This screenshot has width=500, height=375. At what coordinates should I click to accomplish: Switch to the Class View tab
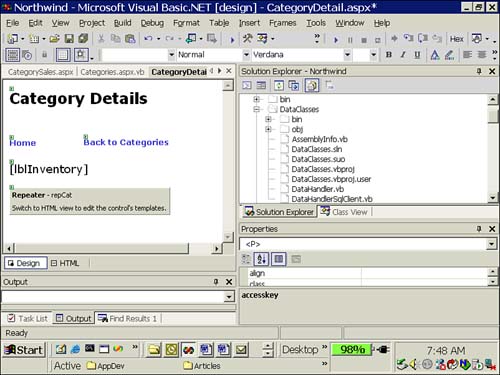click(344, 212)
